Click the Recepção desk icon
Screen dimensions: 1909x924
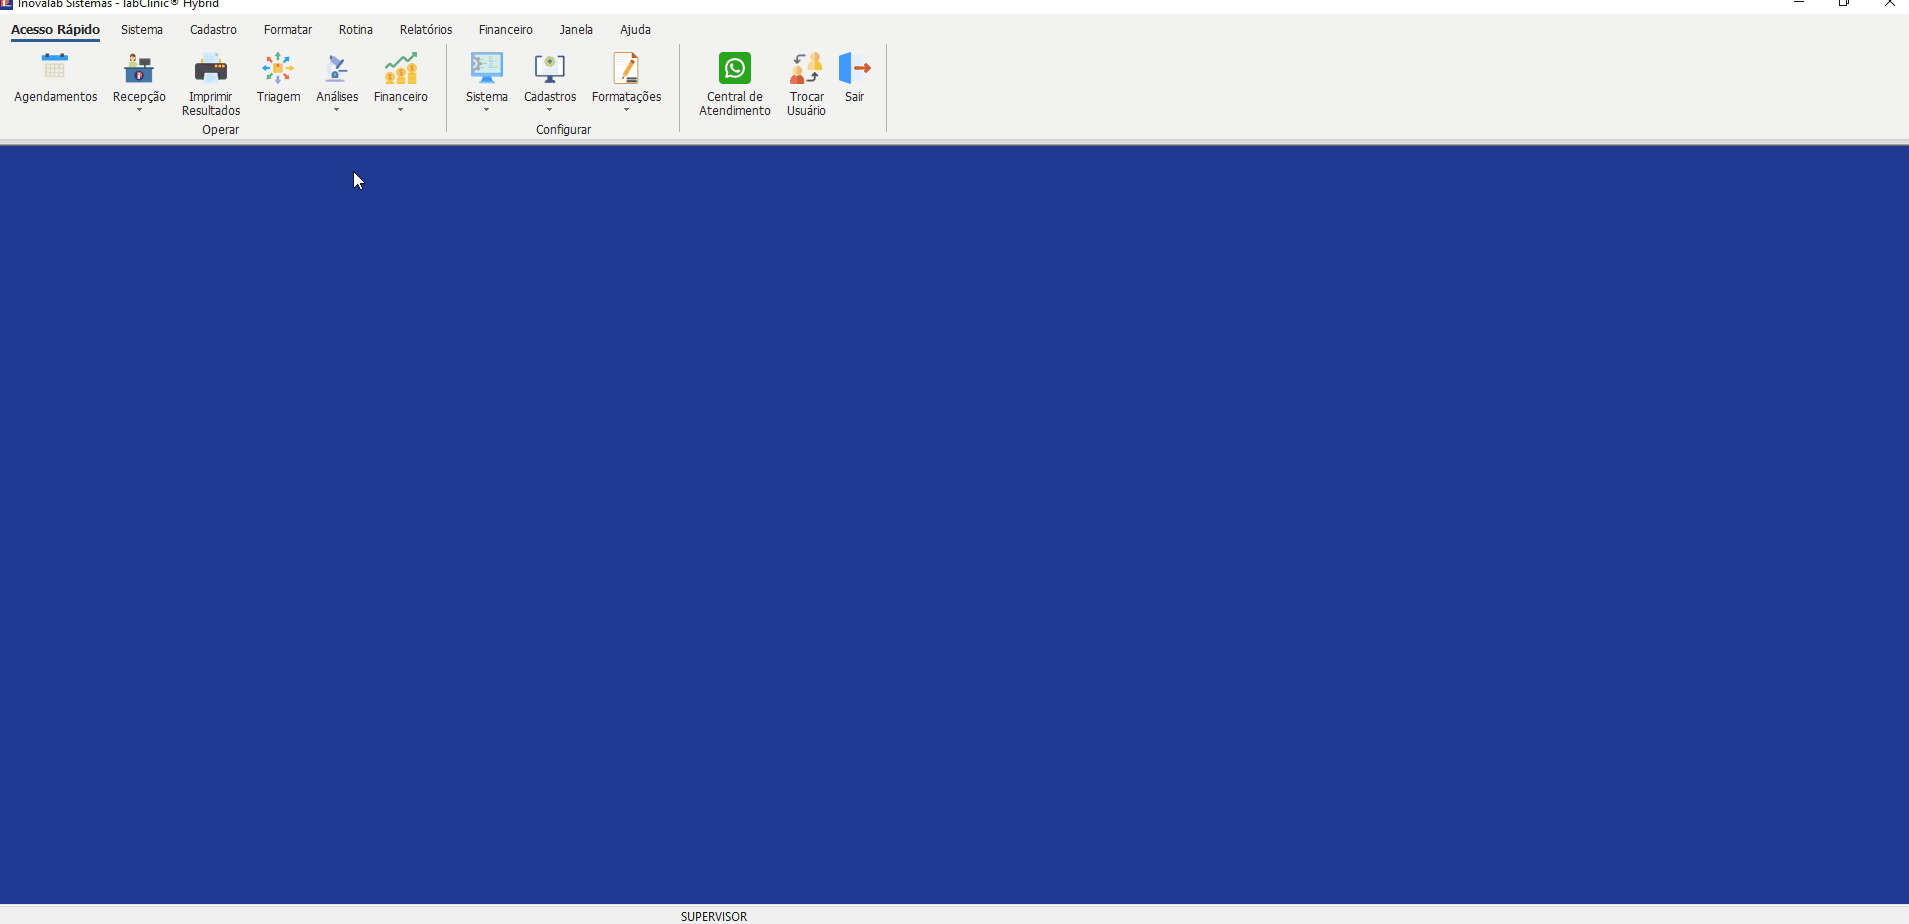139,68
